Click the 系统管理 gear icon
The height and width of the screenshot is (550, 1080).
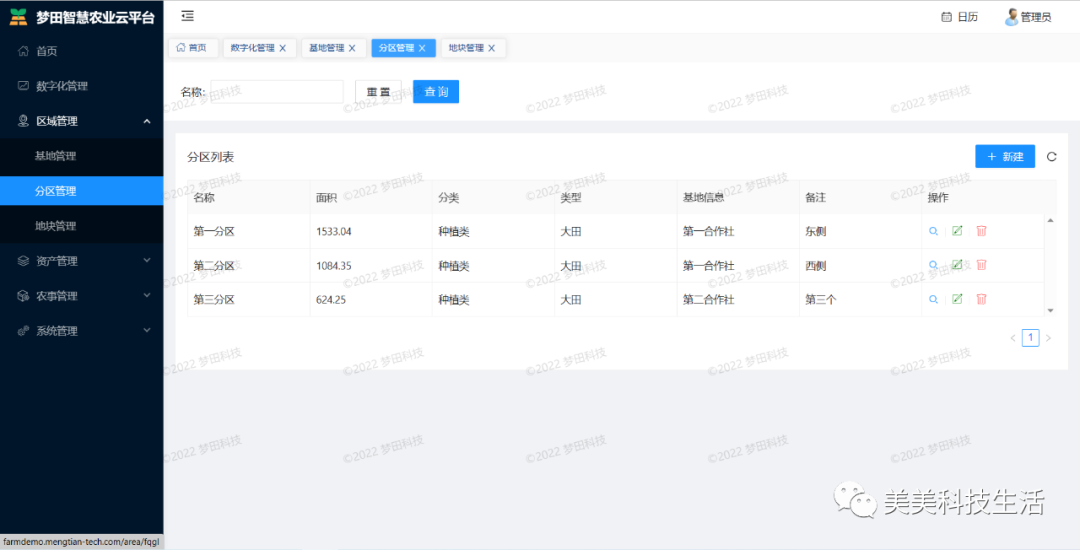pos(23,331)
